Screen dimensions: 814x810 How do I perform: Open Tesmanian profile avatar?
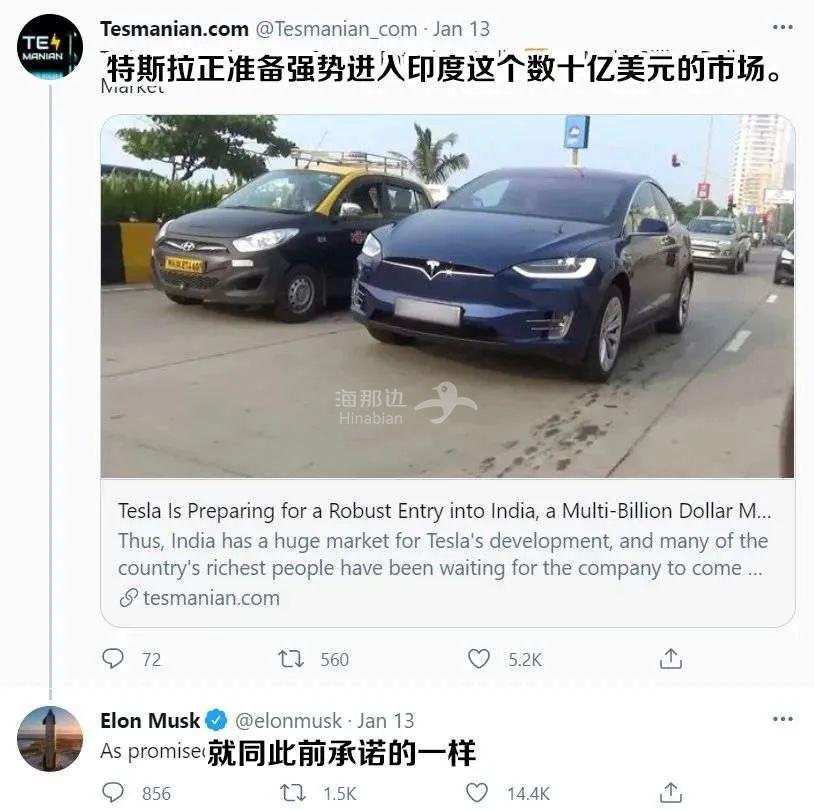pyautogui.click(x=50, y=47)
